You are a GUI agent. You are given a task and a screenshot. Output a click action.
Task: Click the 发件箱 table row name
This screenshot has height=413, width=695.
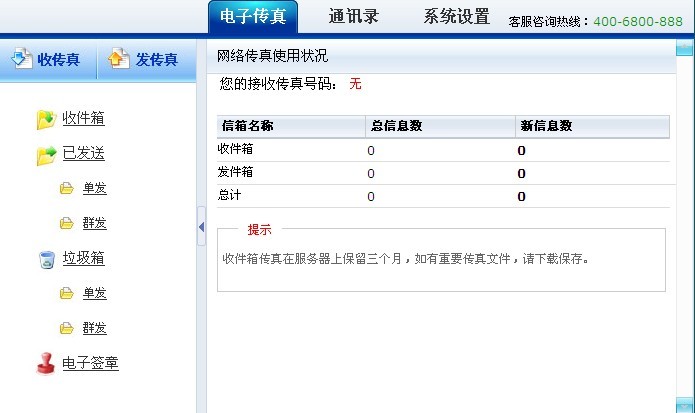coord(235,172)
